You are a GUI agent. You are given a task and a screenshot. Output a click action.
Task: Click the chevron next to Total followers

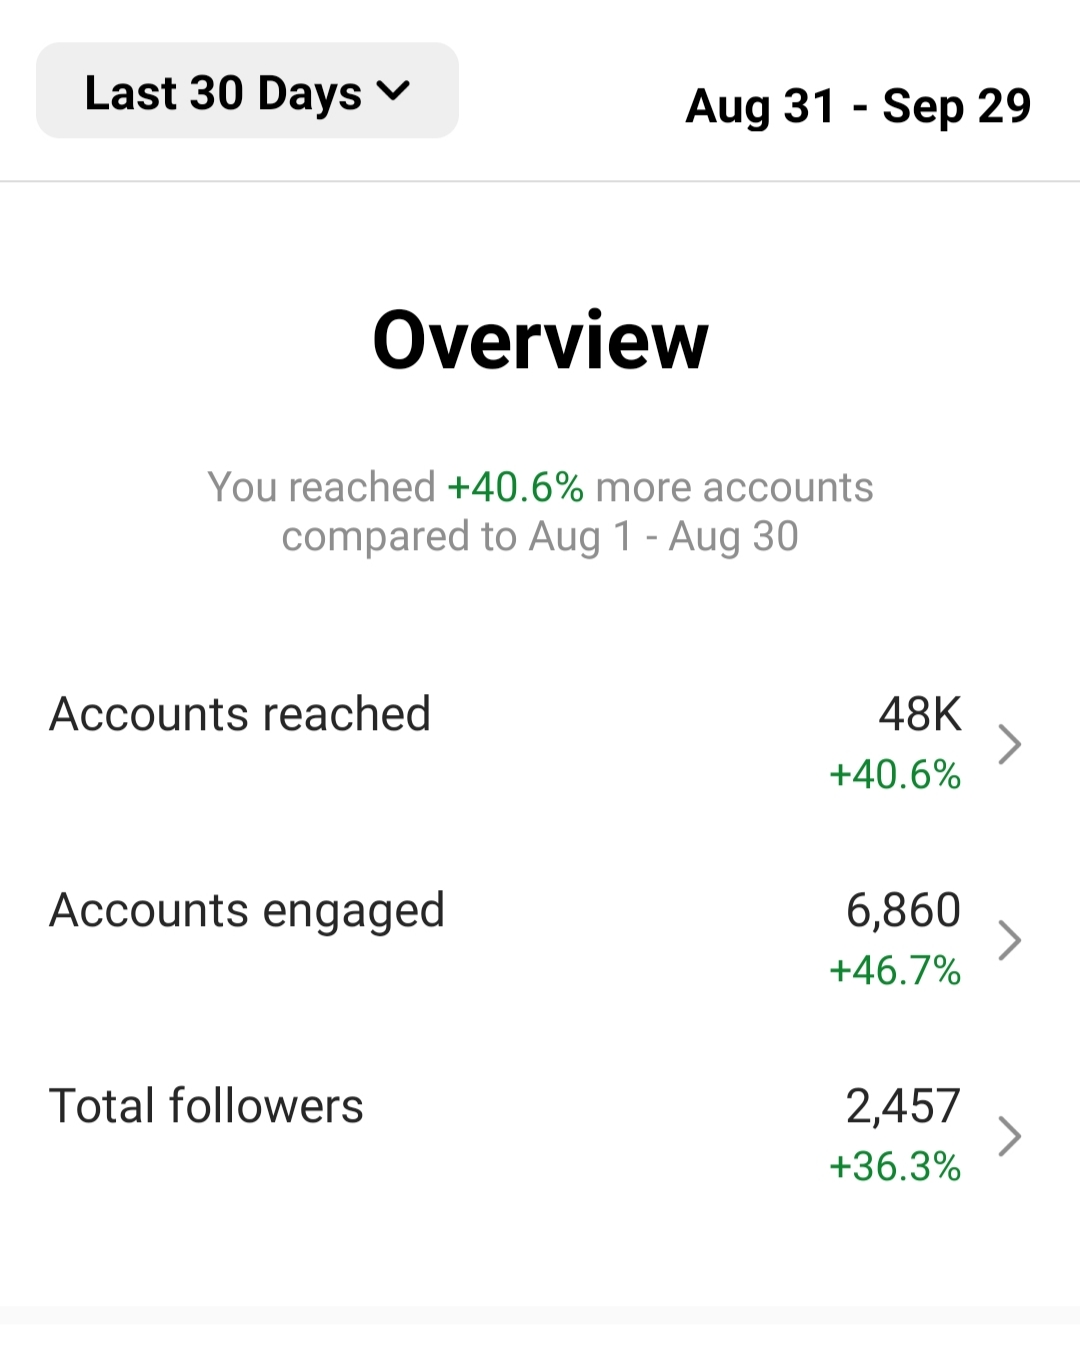click(1010, 1136)
